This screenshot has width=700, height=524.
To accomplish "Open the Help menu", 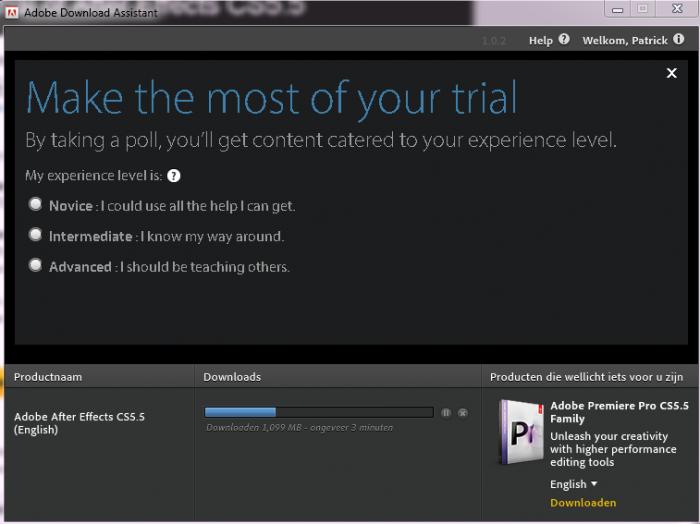I will coord(540,40).
